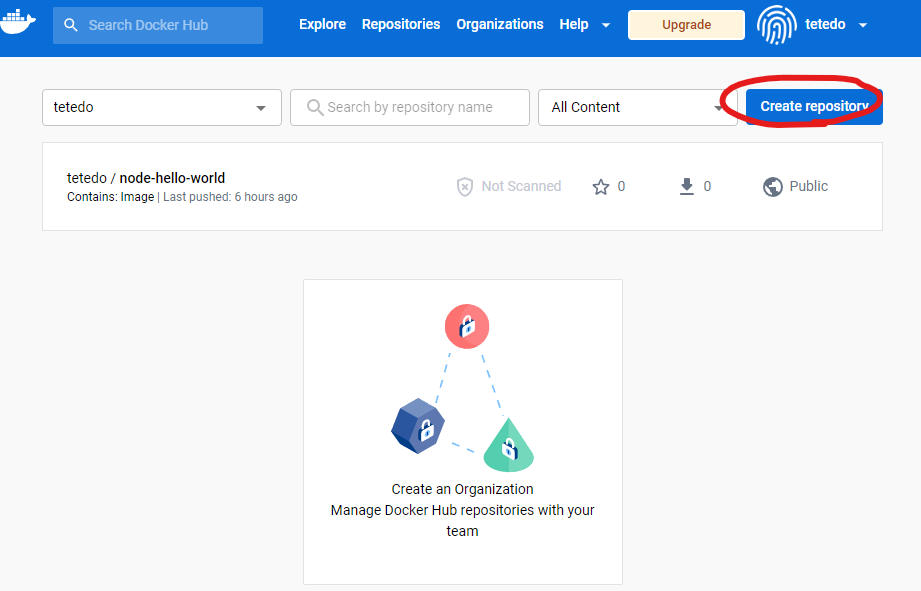Click the downloads arrow icon for node-hello-world
Screen dimensions: 921x591
pyautogui.click(x=687, y=187)
